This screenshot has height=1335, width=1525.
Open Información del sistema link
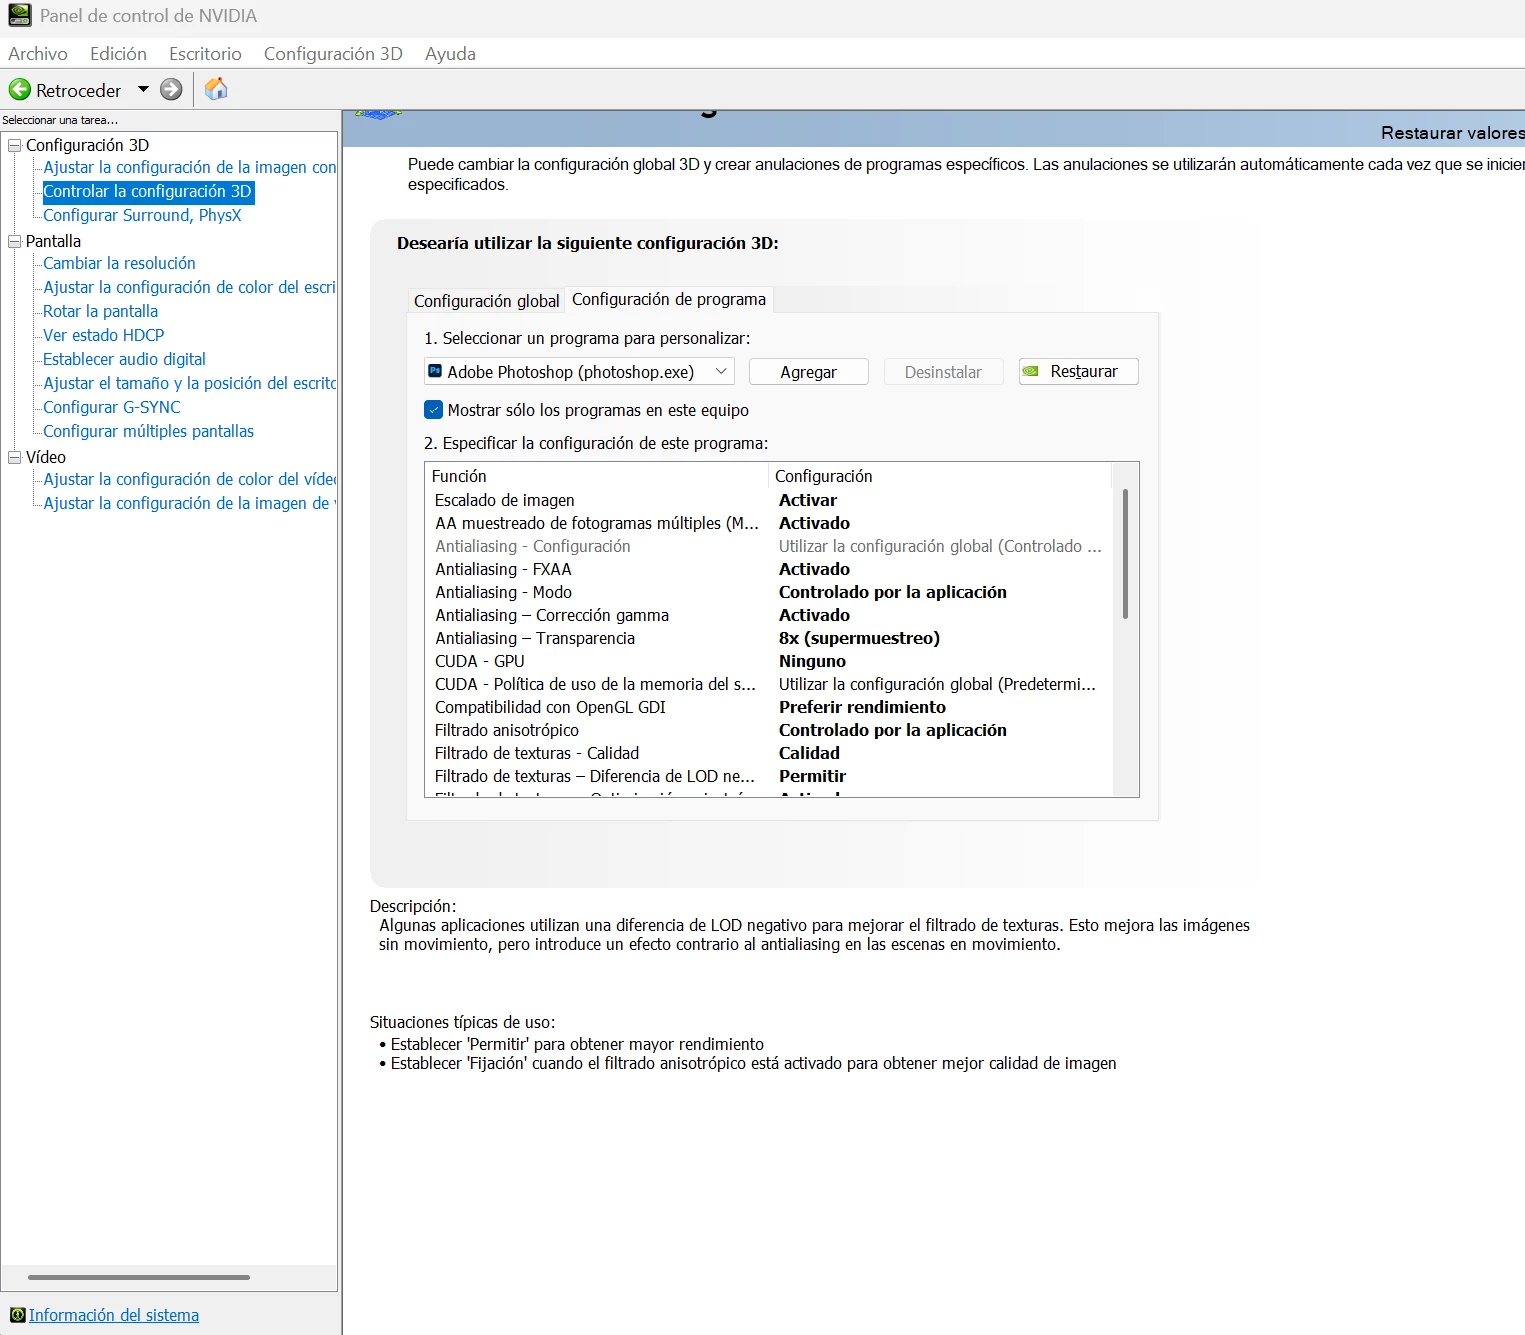coord(114,1315)
